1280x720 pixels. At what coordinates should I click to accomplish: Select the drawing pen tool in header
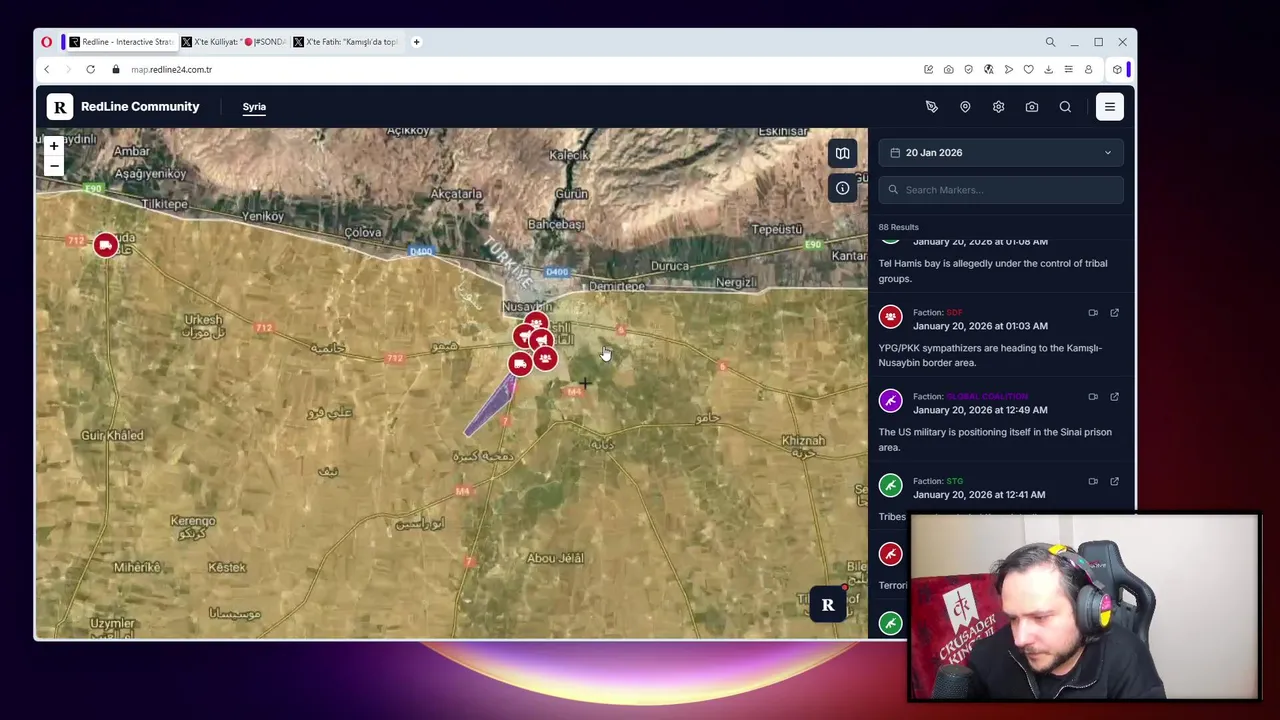coord(931,107)
